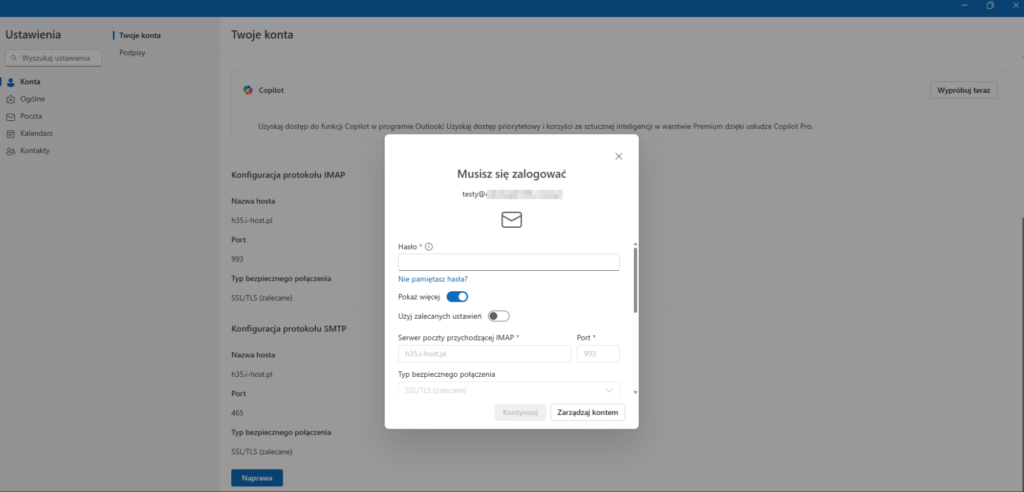Expand Typ bezpiecznego połączenia dropdown
Viewport: 1024px width, 492px height.
click(x=509, y=390)
